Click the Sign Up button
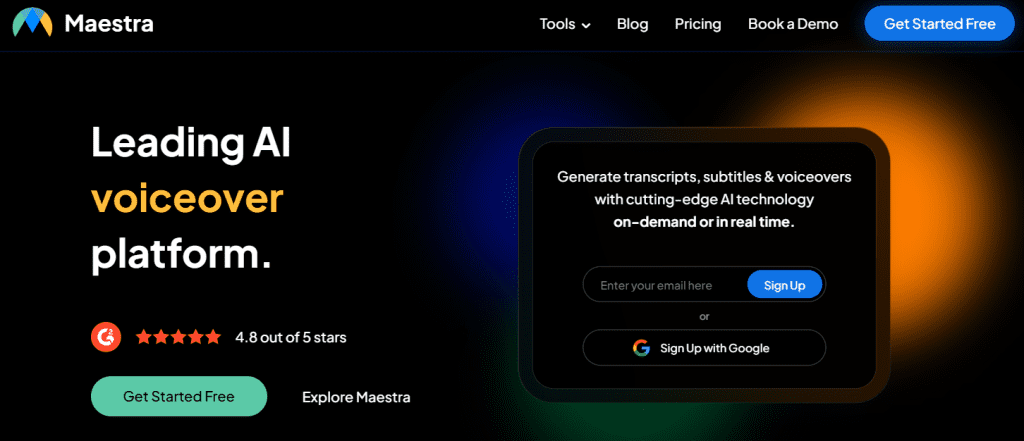 pos(784,285)
